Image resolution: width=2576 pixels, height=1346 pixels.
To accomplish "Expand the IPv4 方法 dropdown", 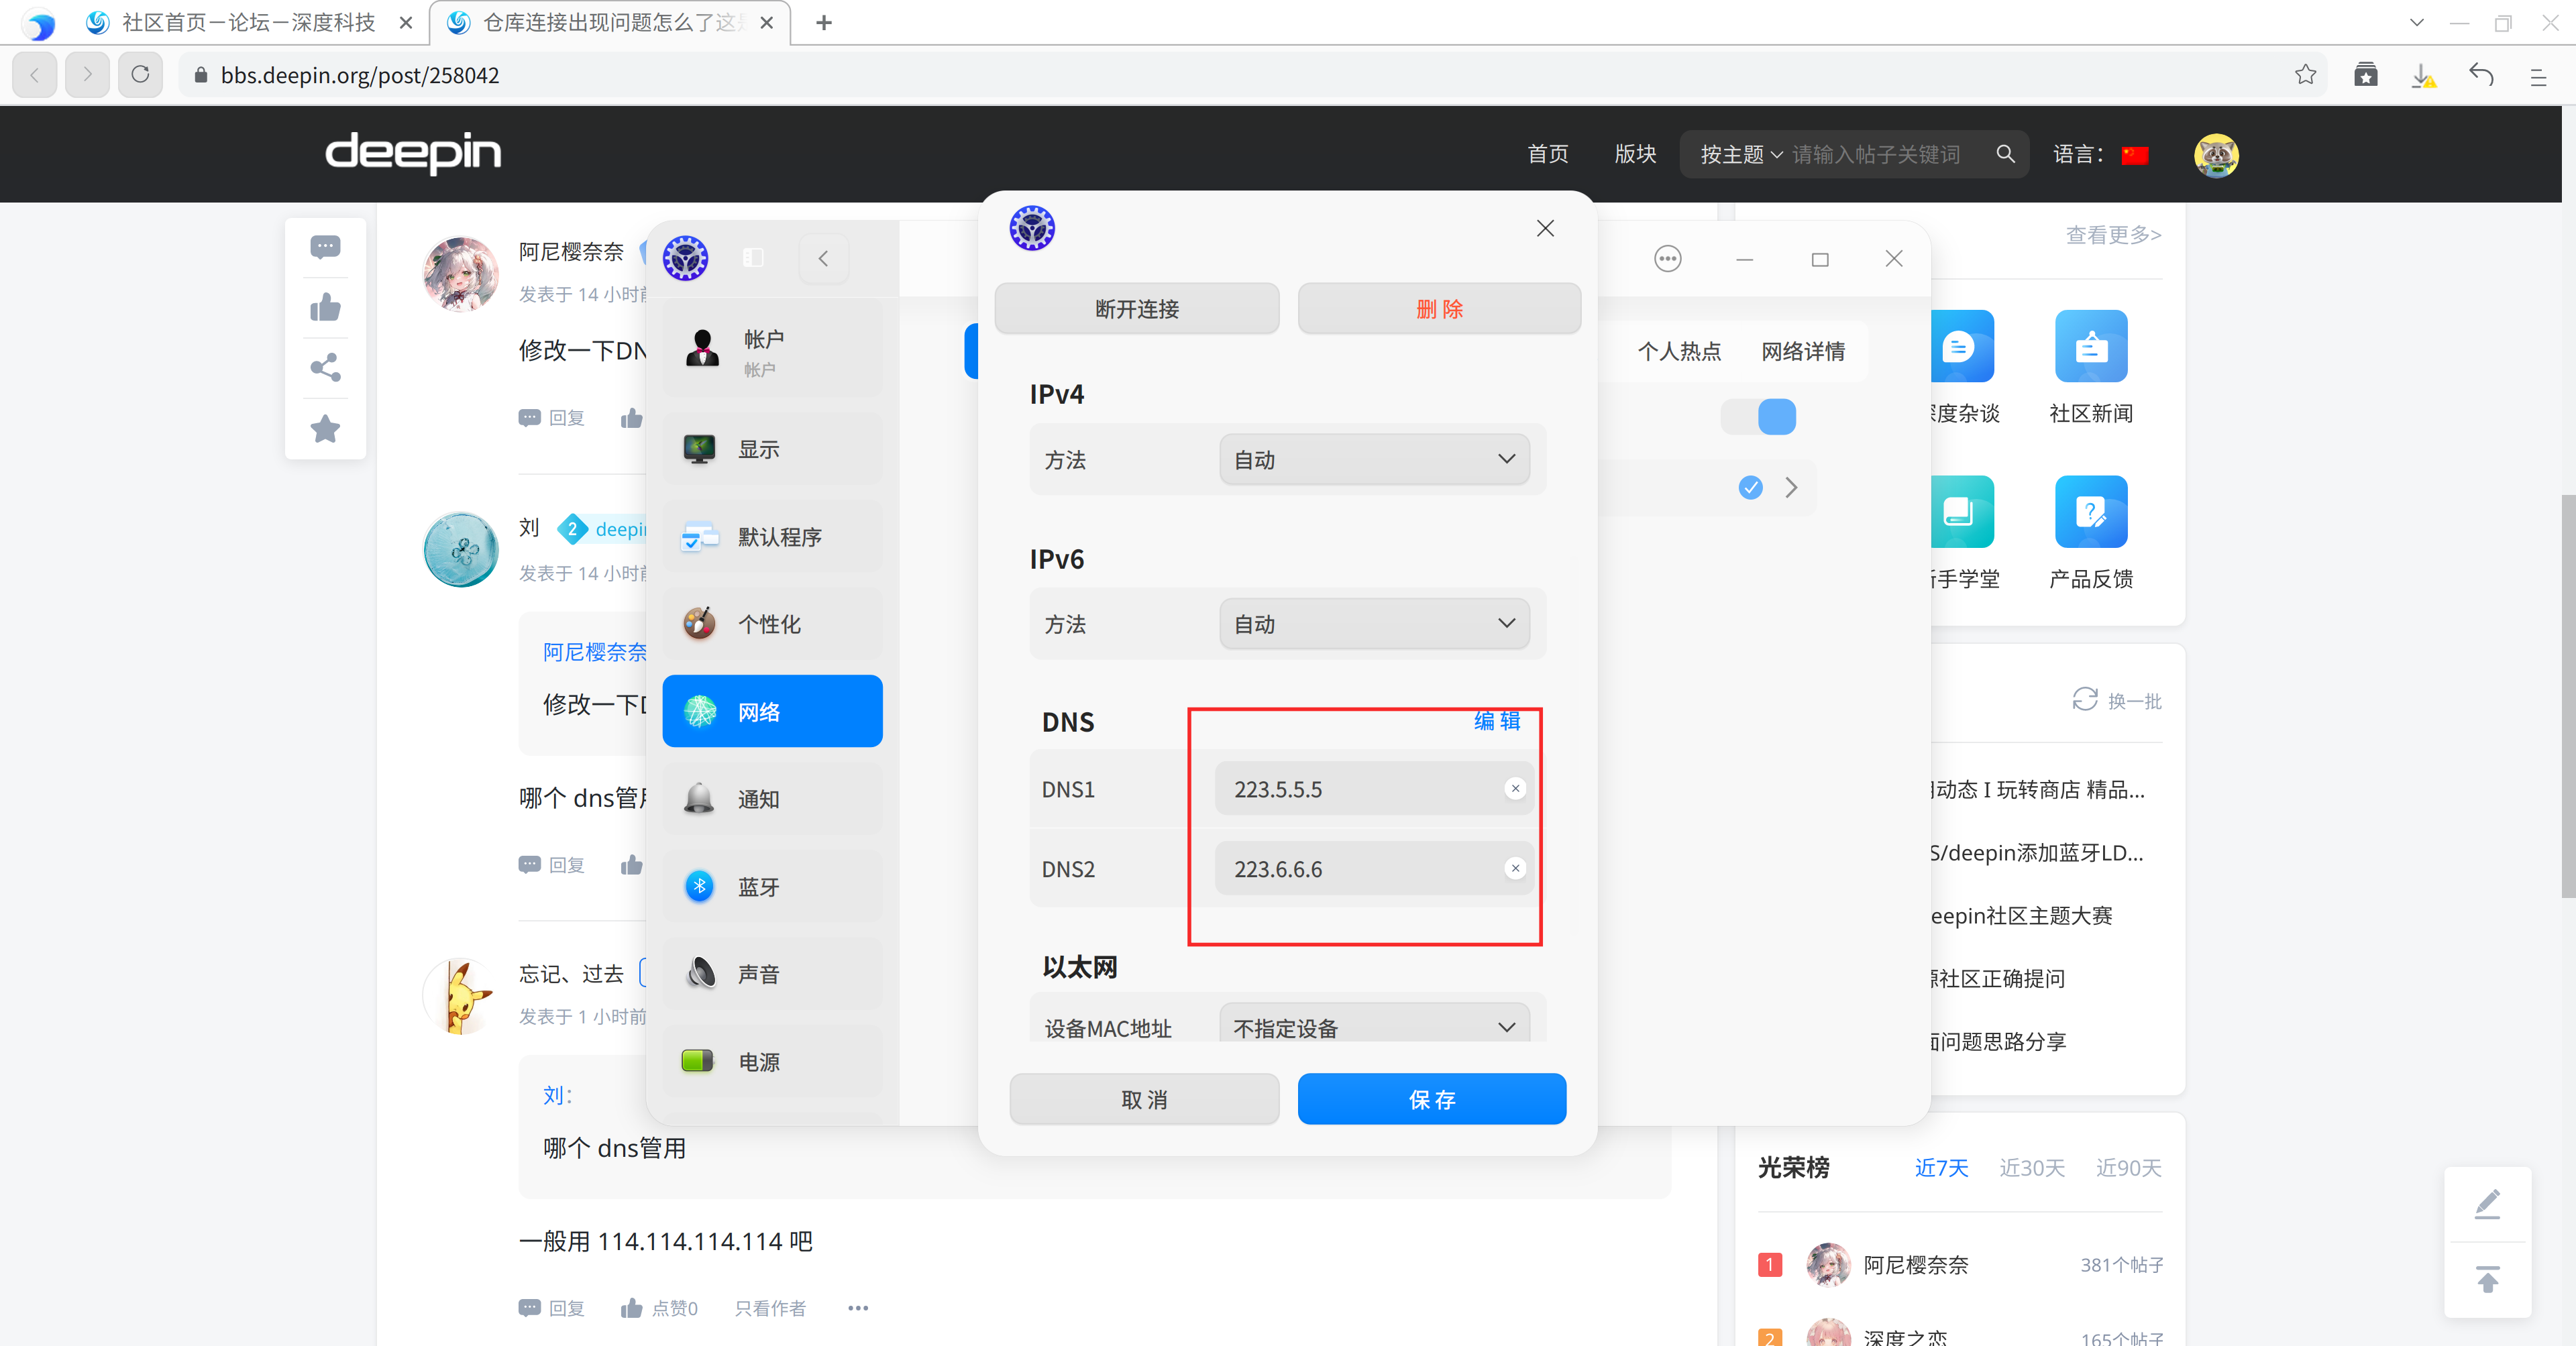I will click(x=1374, y=460).
